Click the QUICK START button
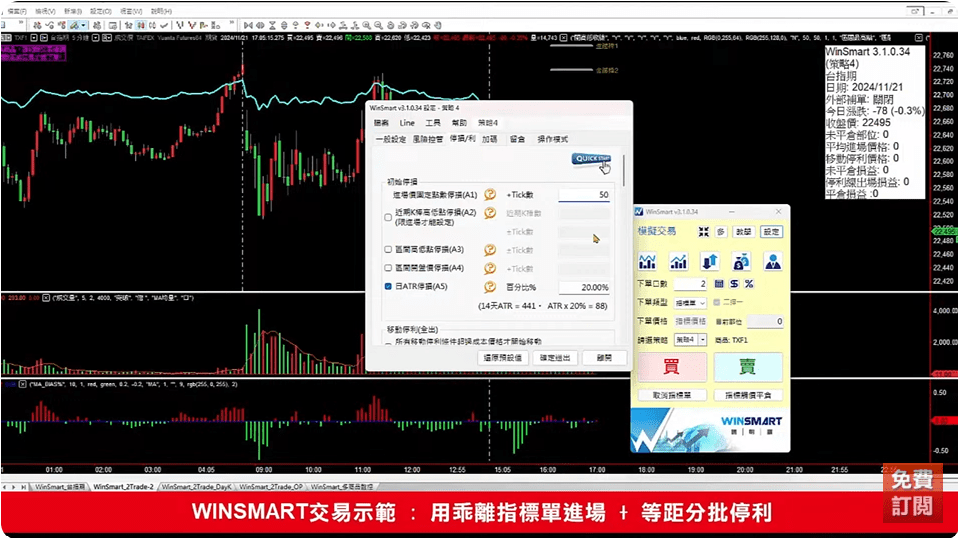Viewport: 958px width, 538px height. pos(591,159)
